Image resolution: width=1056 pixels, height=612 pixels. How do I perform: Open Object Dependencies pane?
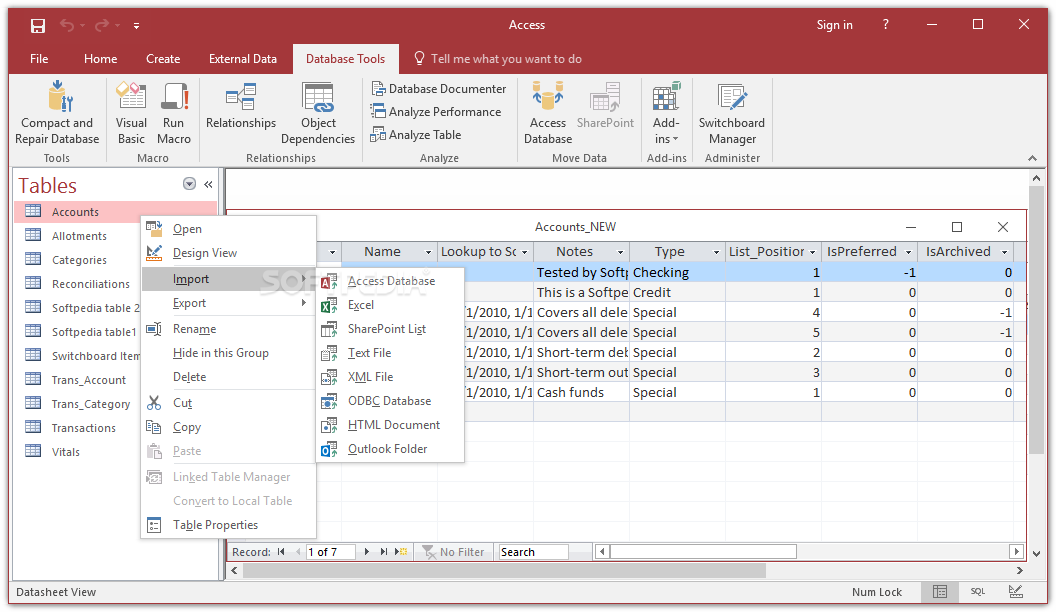(318, 112)
